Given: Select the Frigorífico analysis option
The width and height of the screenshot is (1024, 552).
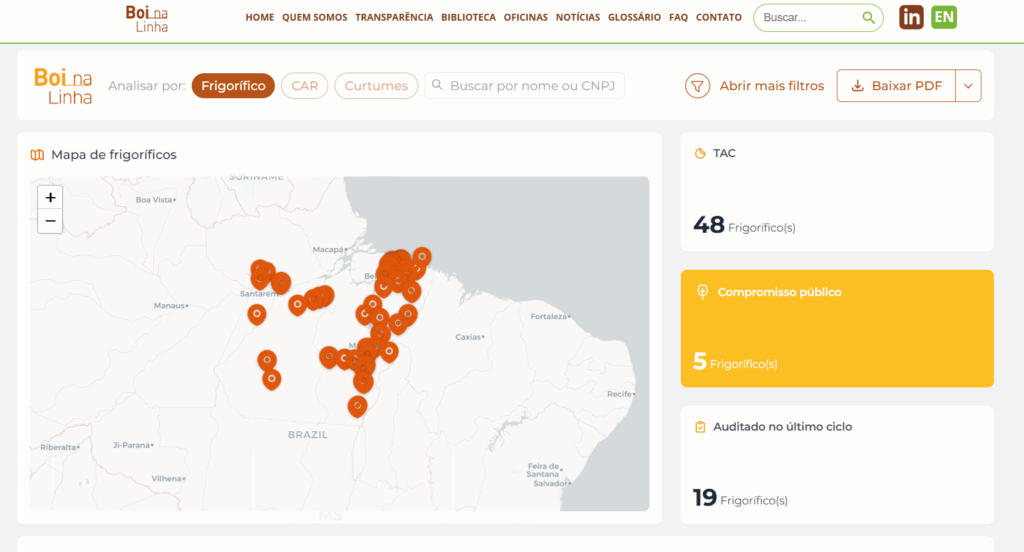Looking at the screenshot, I should (x=233, y=86).
